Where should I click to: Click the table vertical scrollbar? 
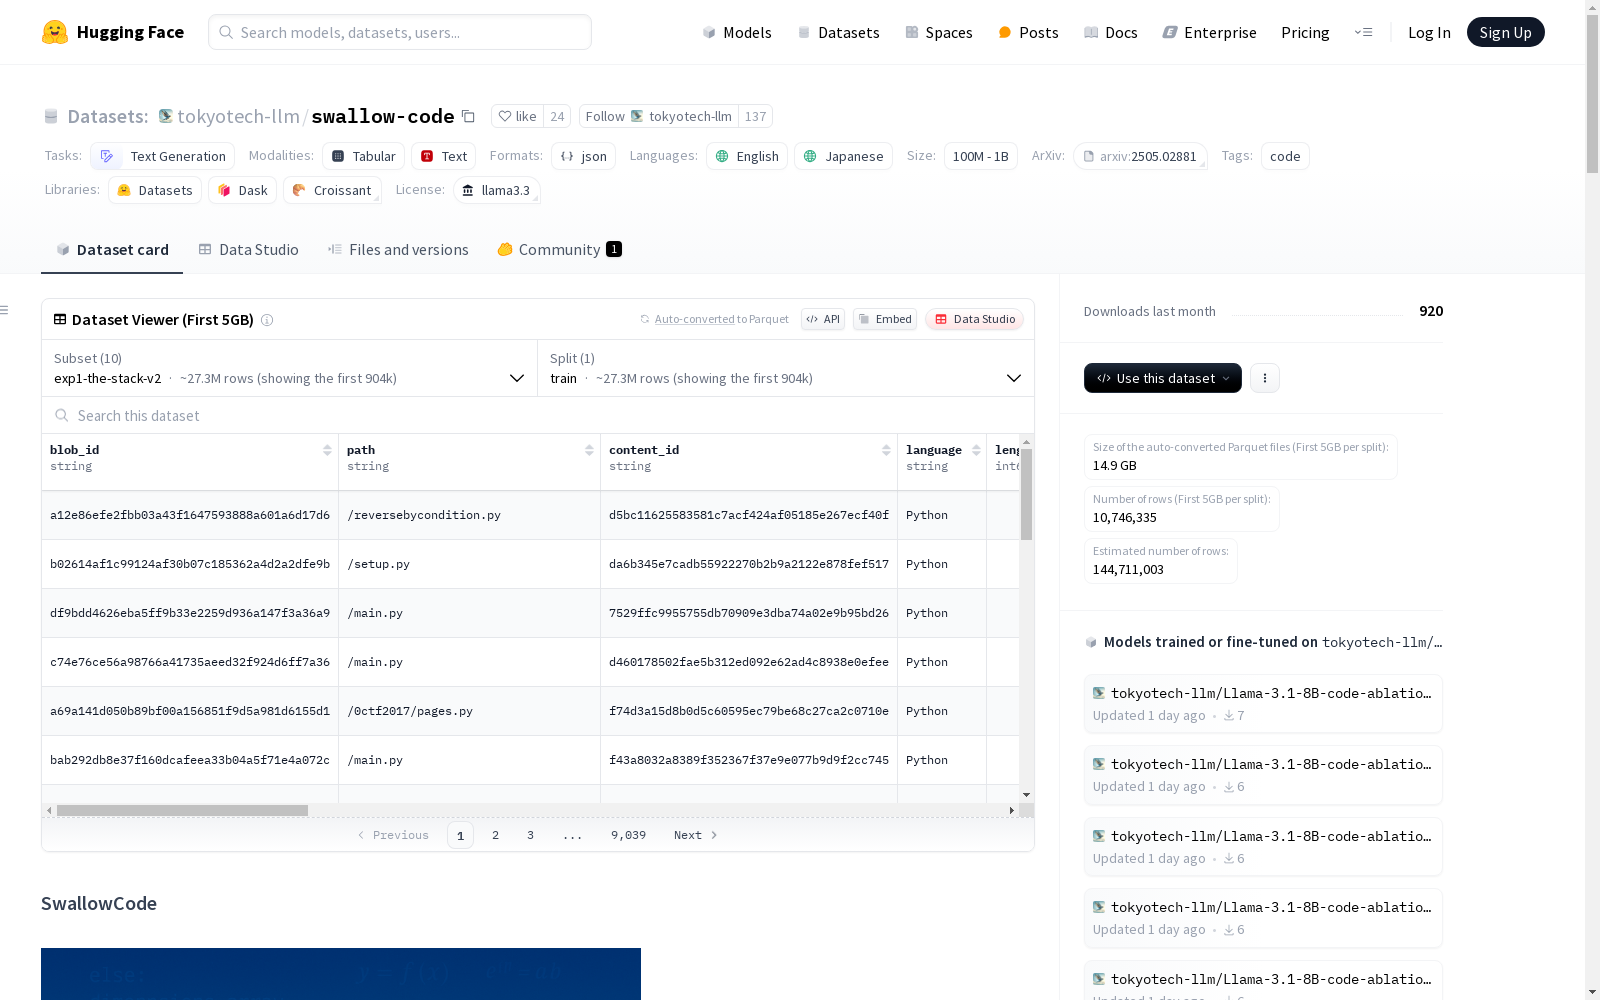(x=1026, y=494)
